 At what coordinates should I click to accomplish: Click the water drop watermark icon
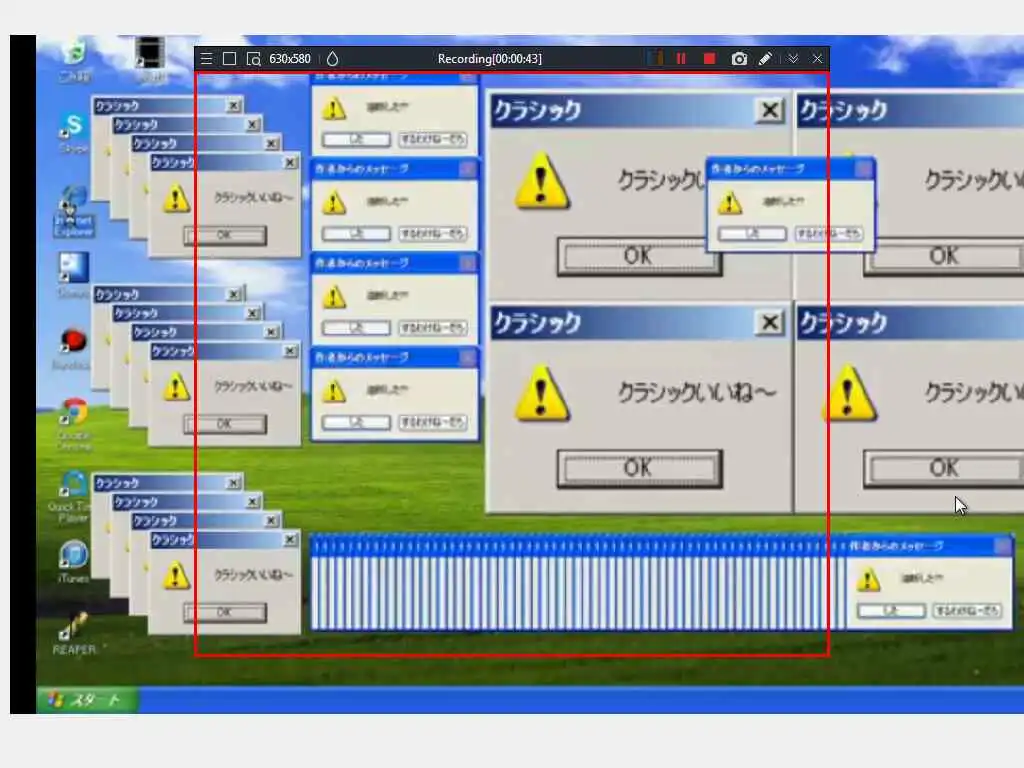(332, 59)
